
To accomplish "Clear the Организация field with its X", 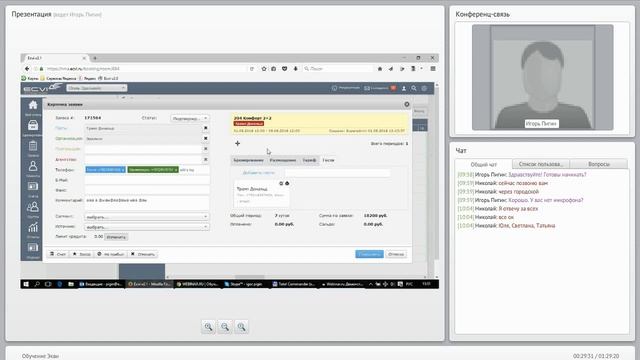I will click(206, 138).
